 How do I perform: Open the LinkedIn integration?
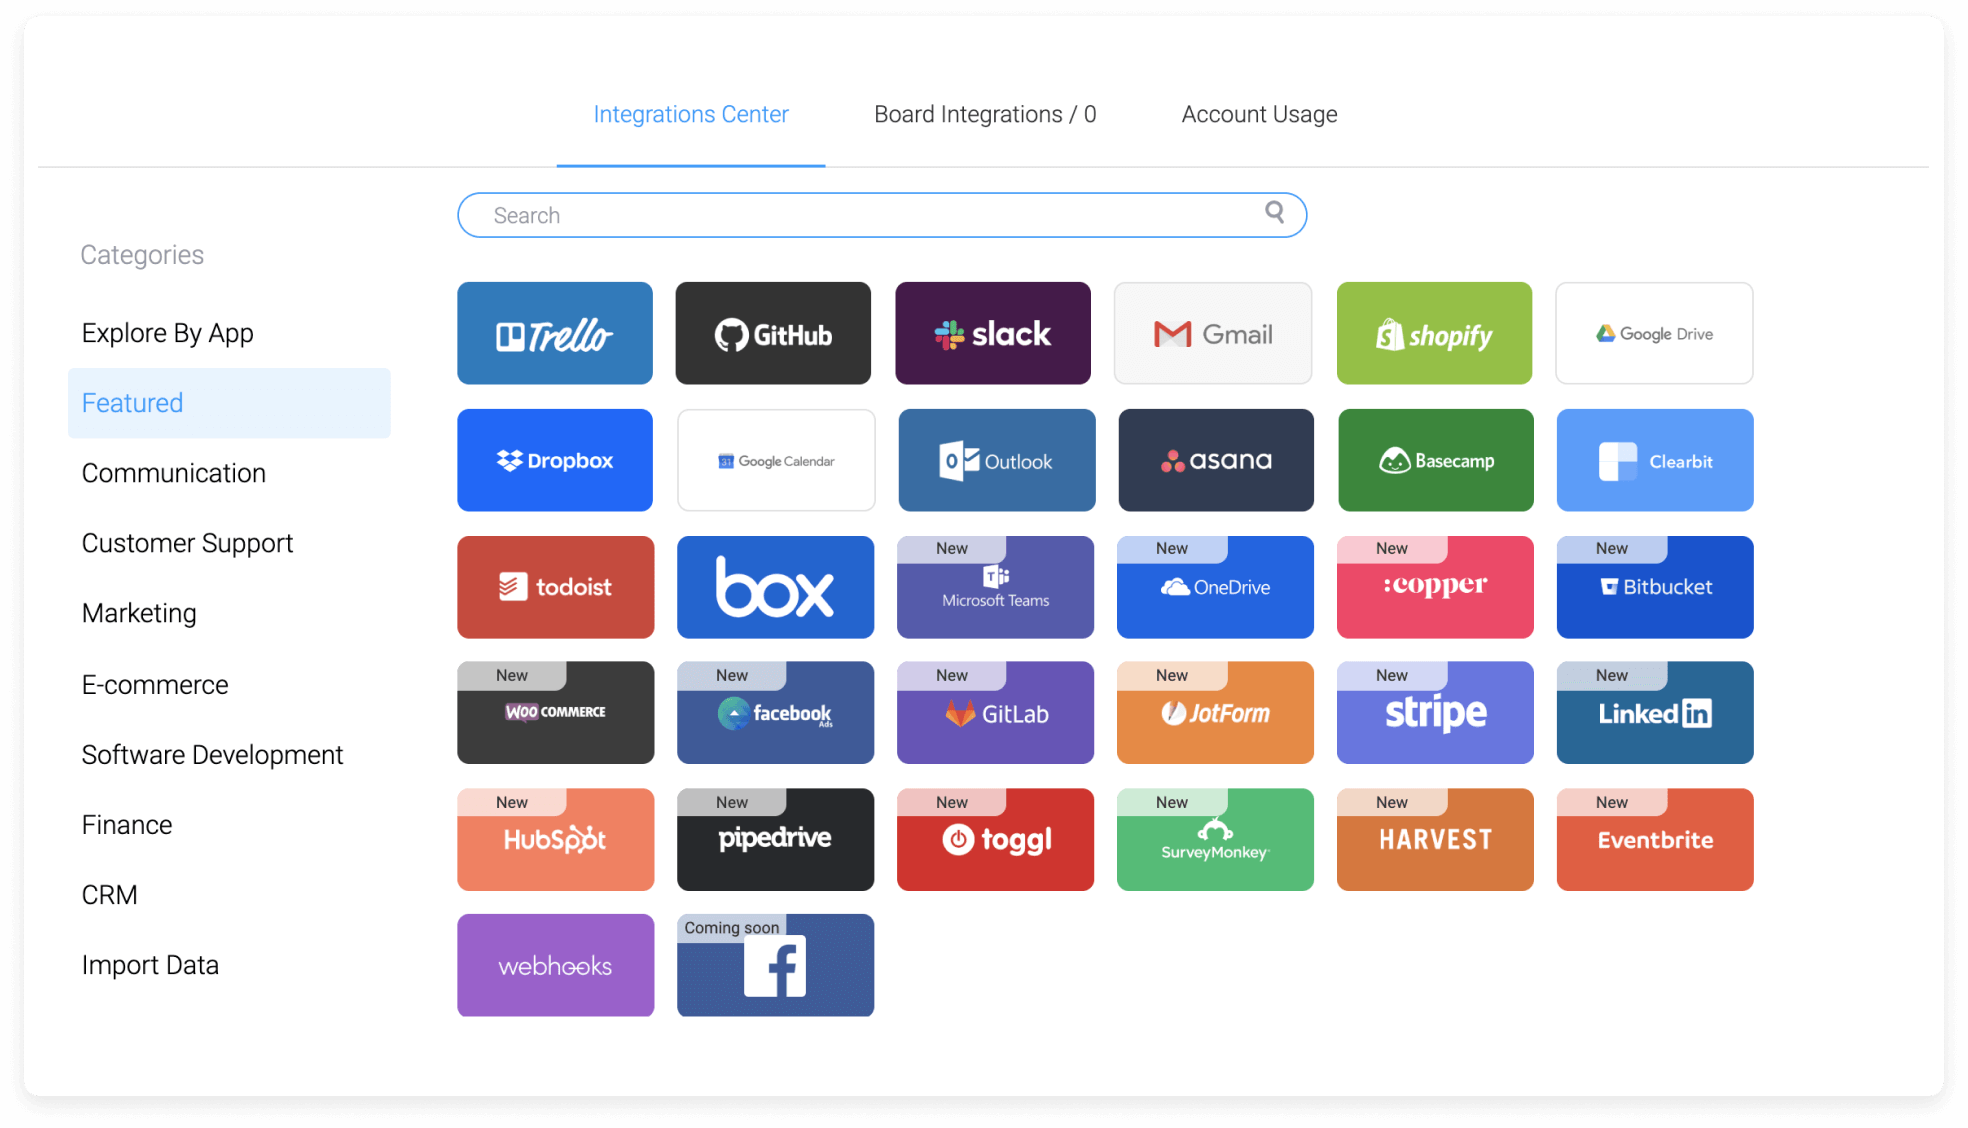pos(1654,713)
